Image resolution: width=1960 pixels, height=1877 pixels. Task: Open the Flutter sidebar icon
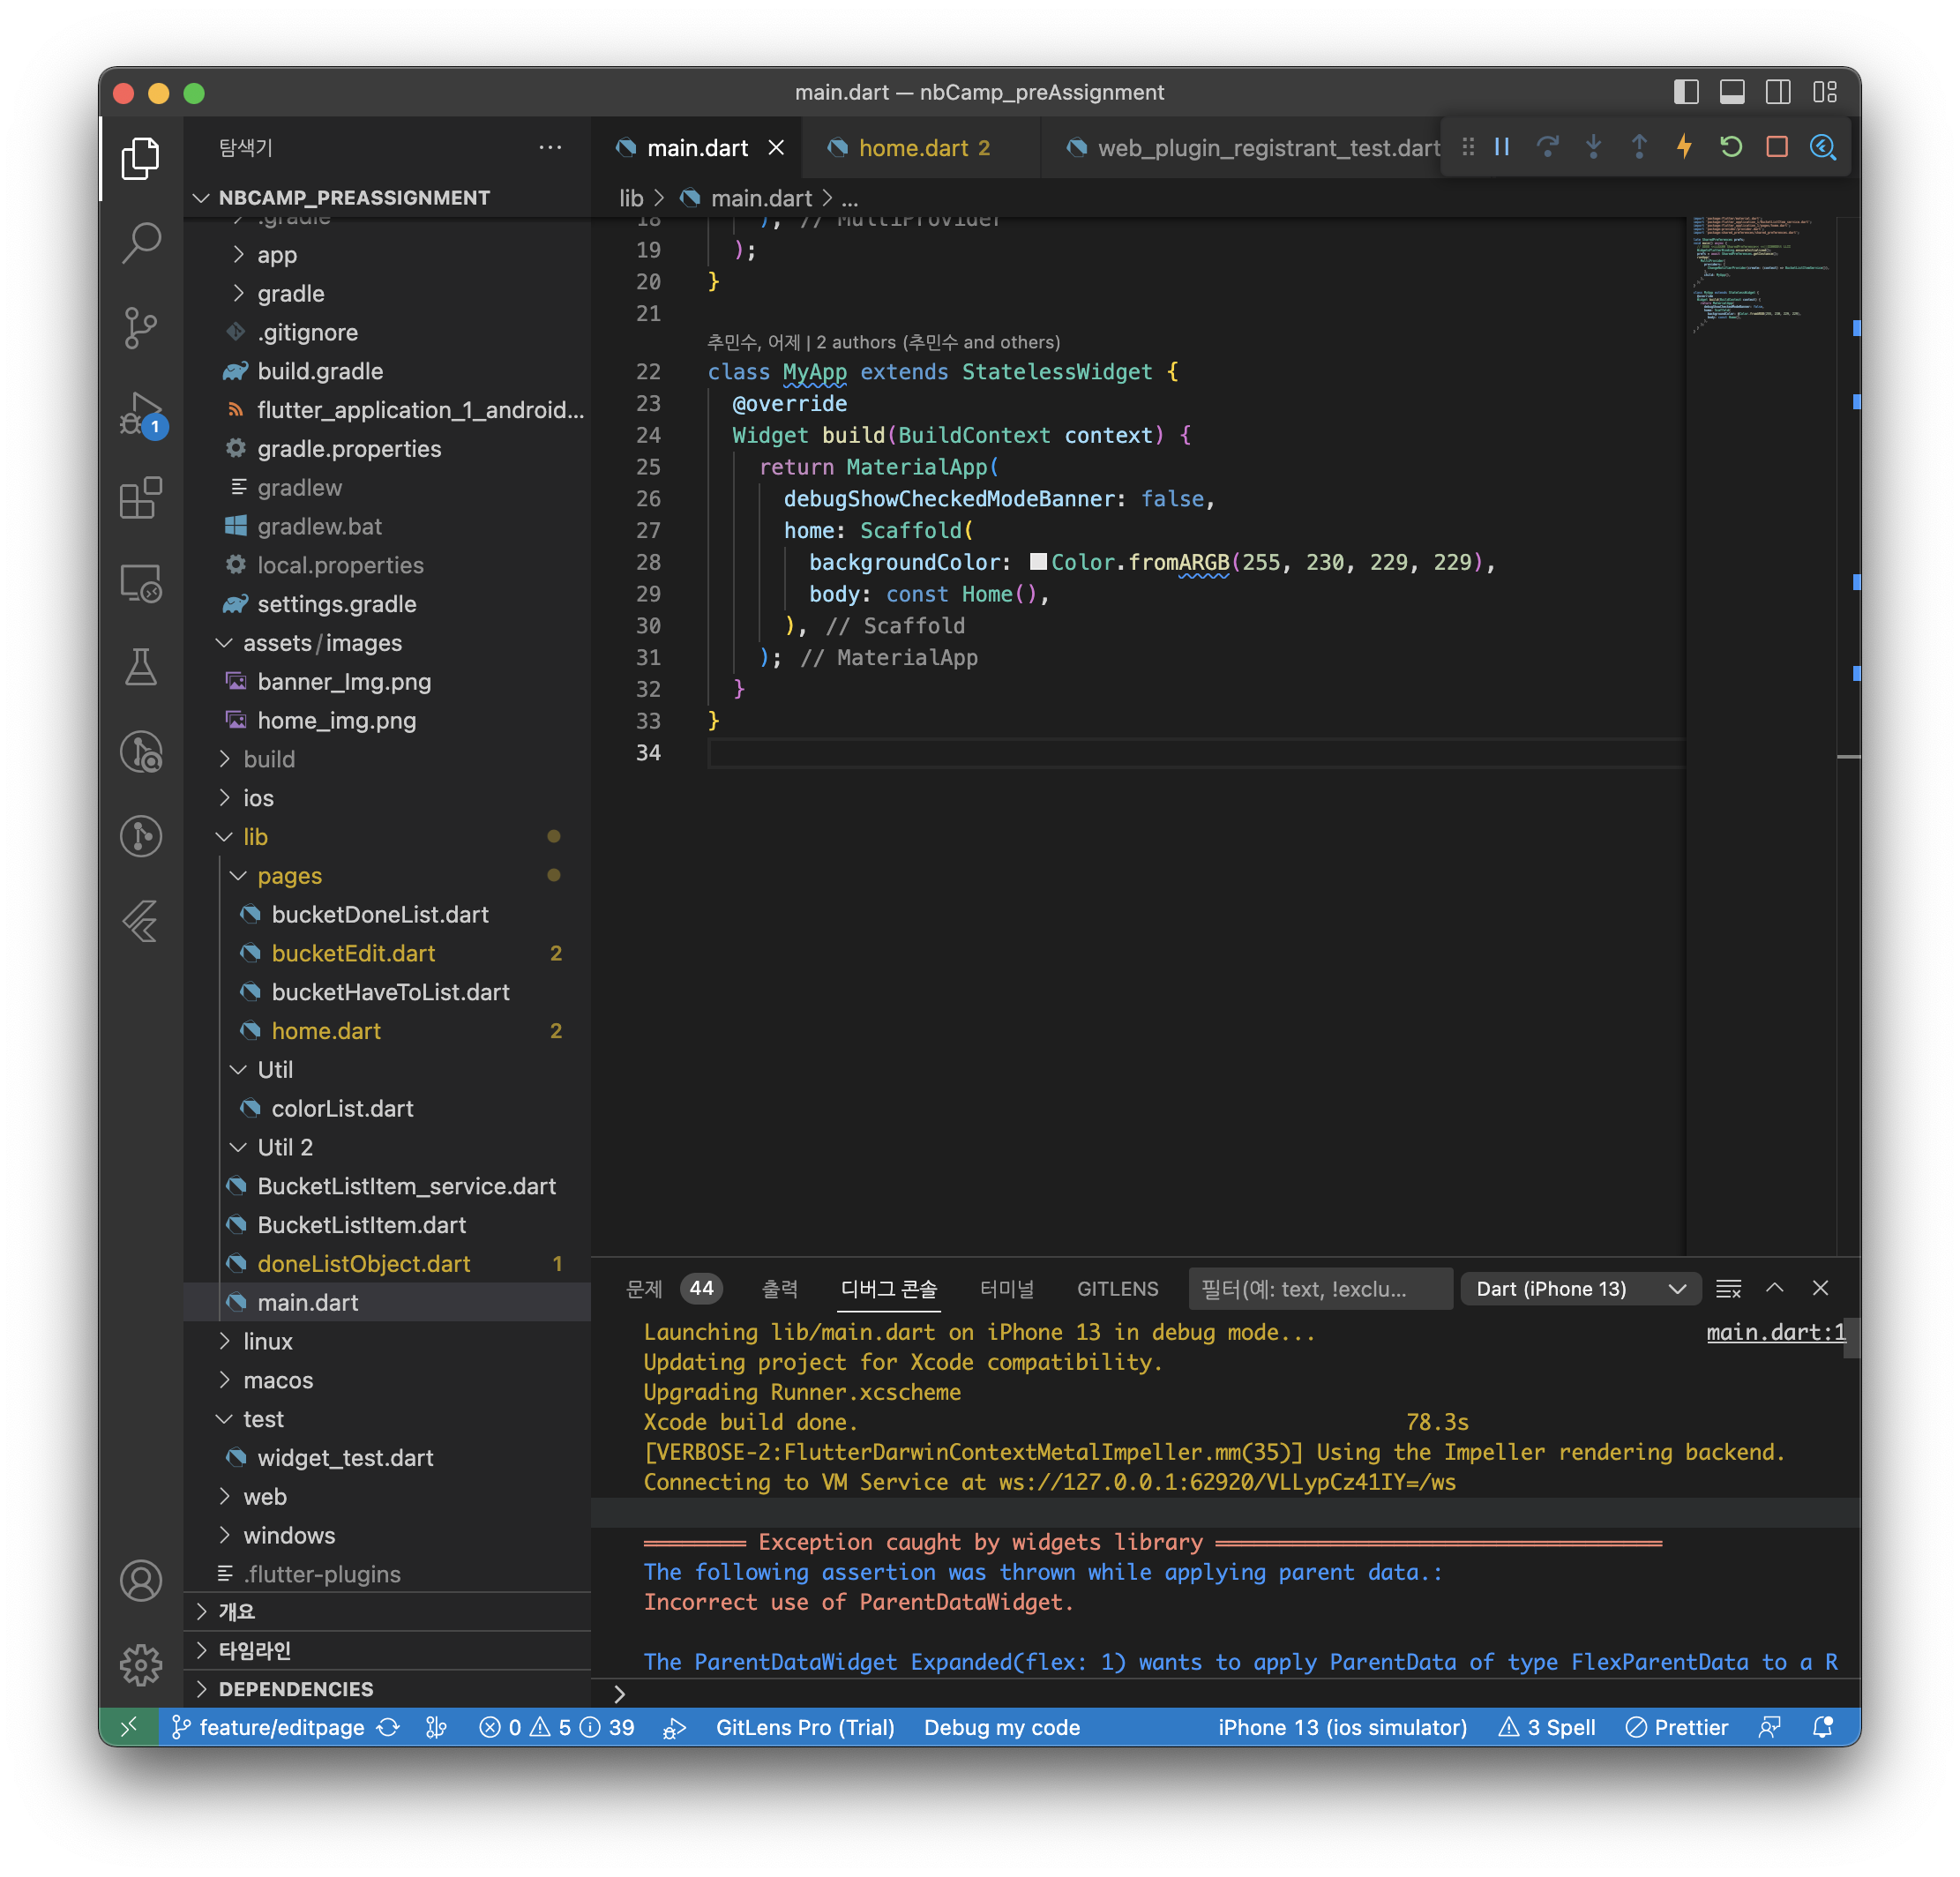tap(141, 921)
